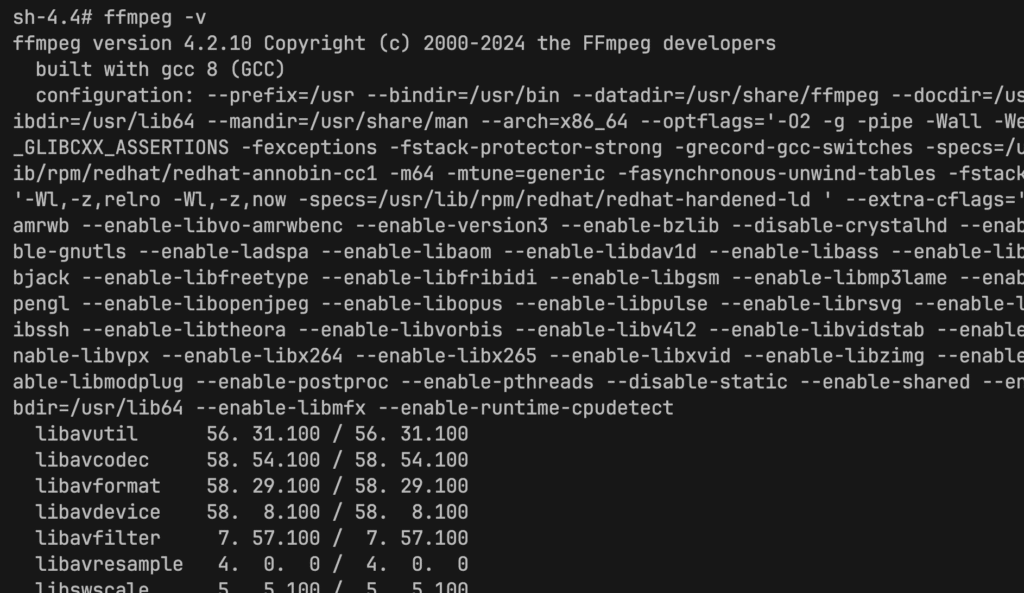Click the libavcodec library name

92,460
